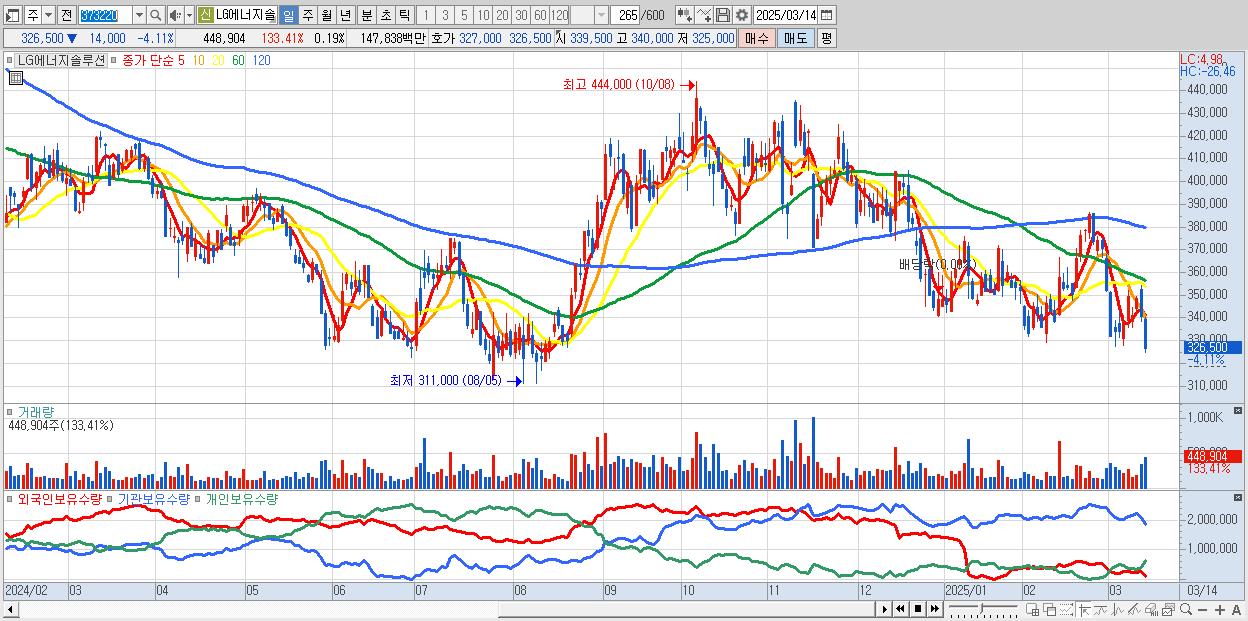The width and height of the screenshot is (1248, 621).
Task: Click the dashed-line chart icon in bottom toolbar
Action: pos(1066,610)
